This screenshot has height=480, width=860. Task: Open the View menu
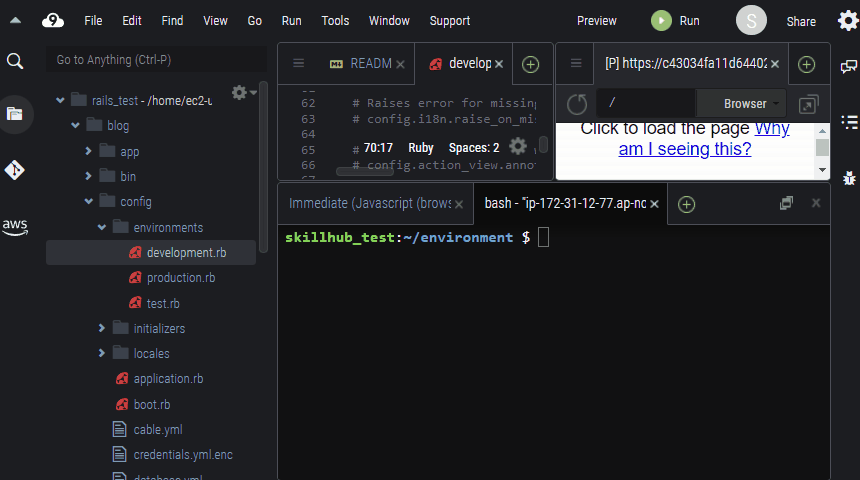click(215, 21)
